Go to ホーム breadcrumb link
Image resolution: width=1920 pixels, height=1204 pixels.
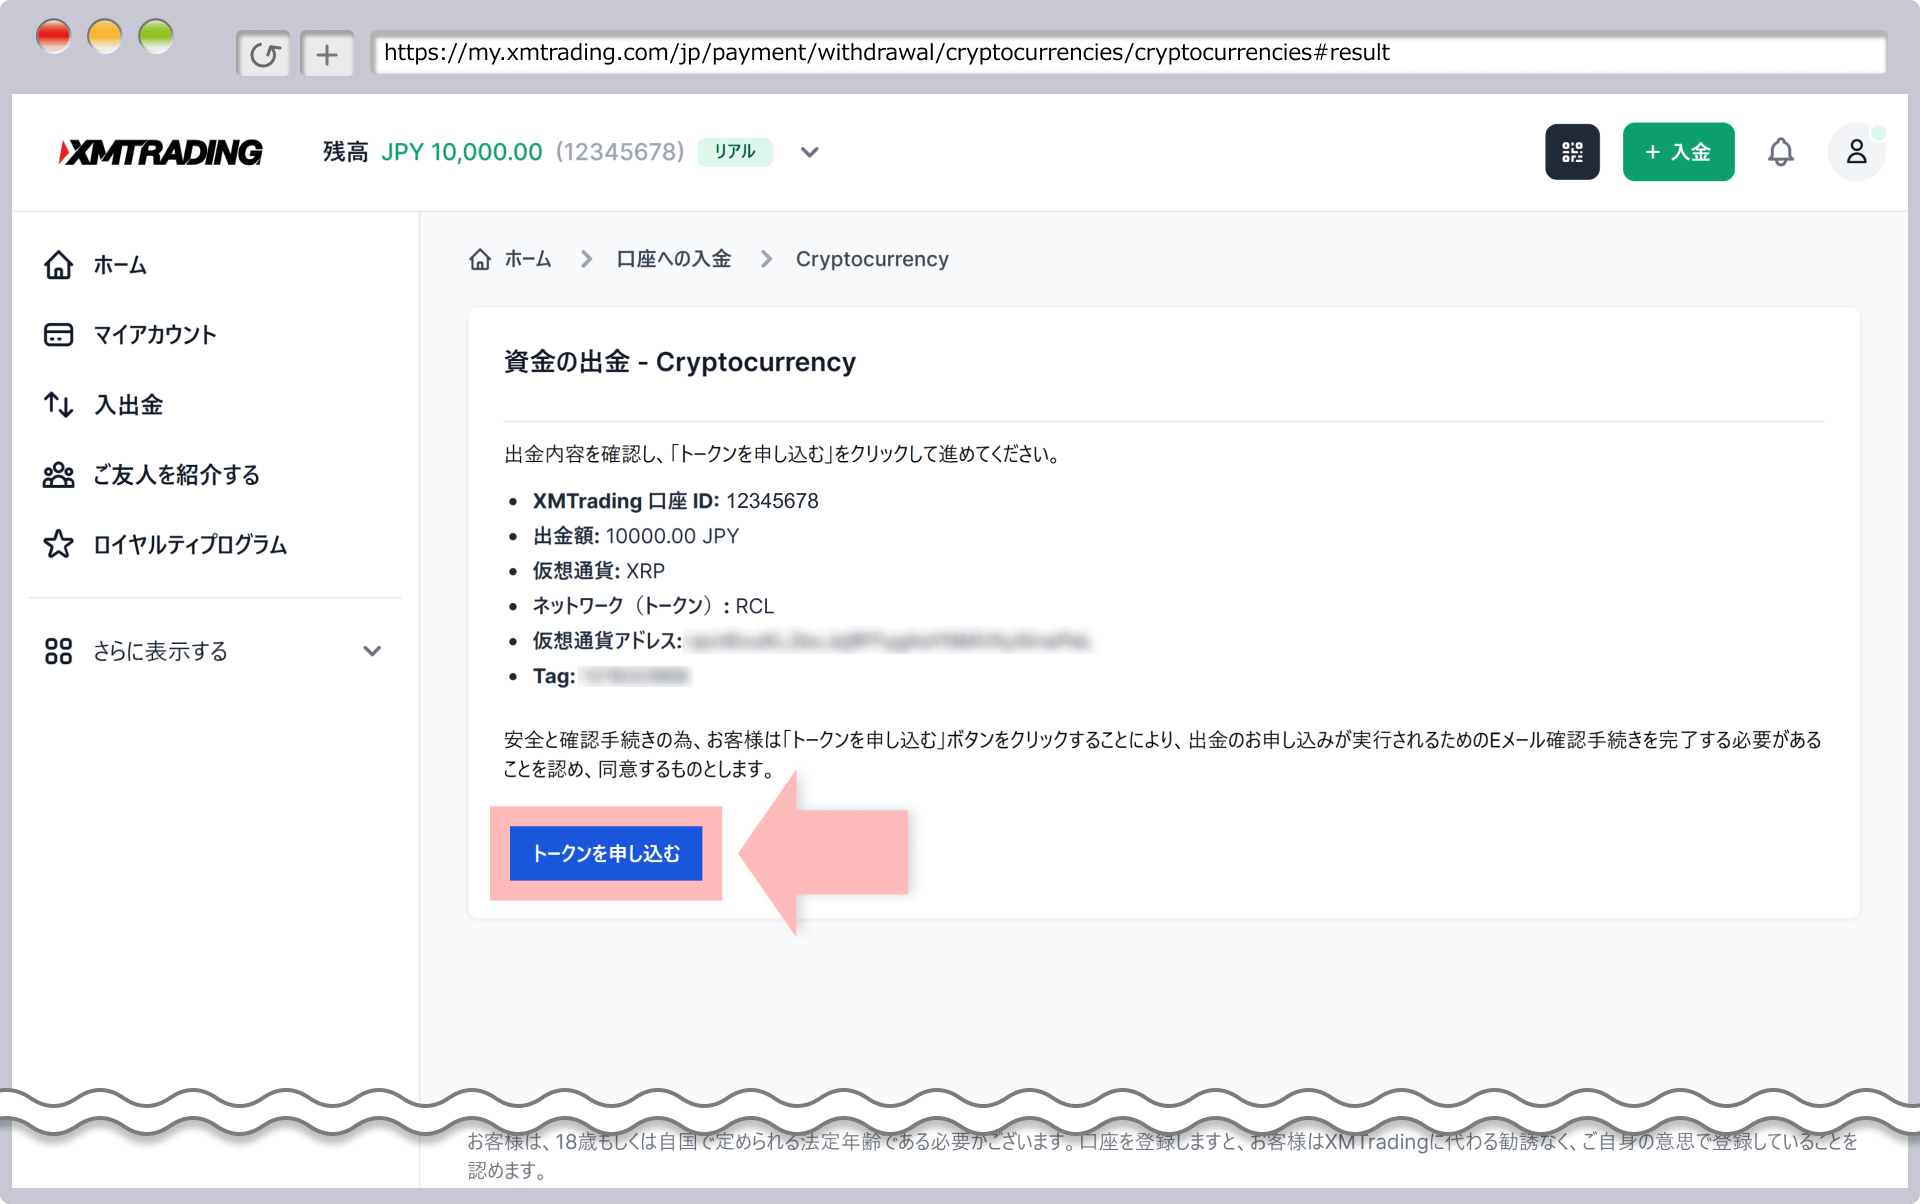528,259
